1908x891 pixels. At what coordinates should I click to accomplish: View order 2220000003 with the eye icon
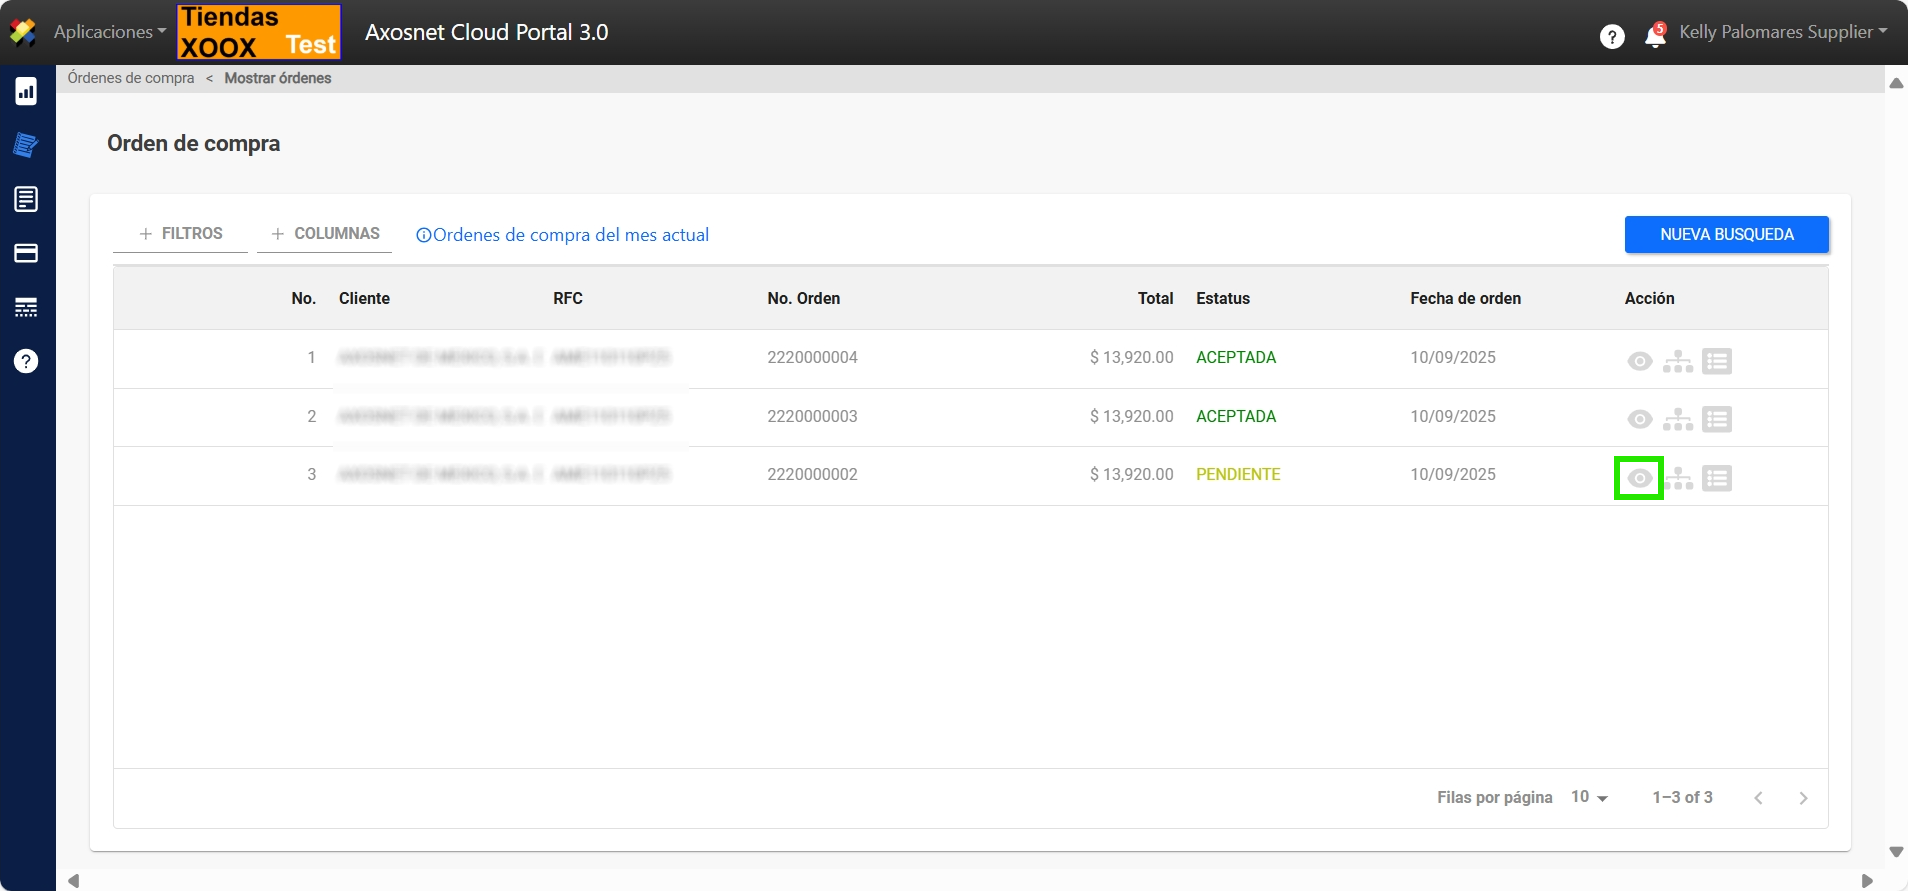(x=1639, y=419)
